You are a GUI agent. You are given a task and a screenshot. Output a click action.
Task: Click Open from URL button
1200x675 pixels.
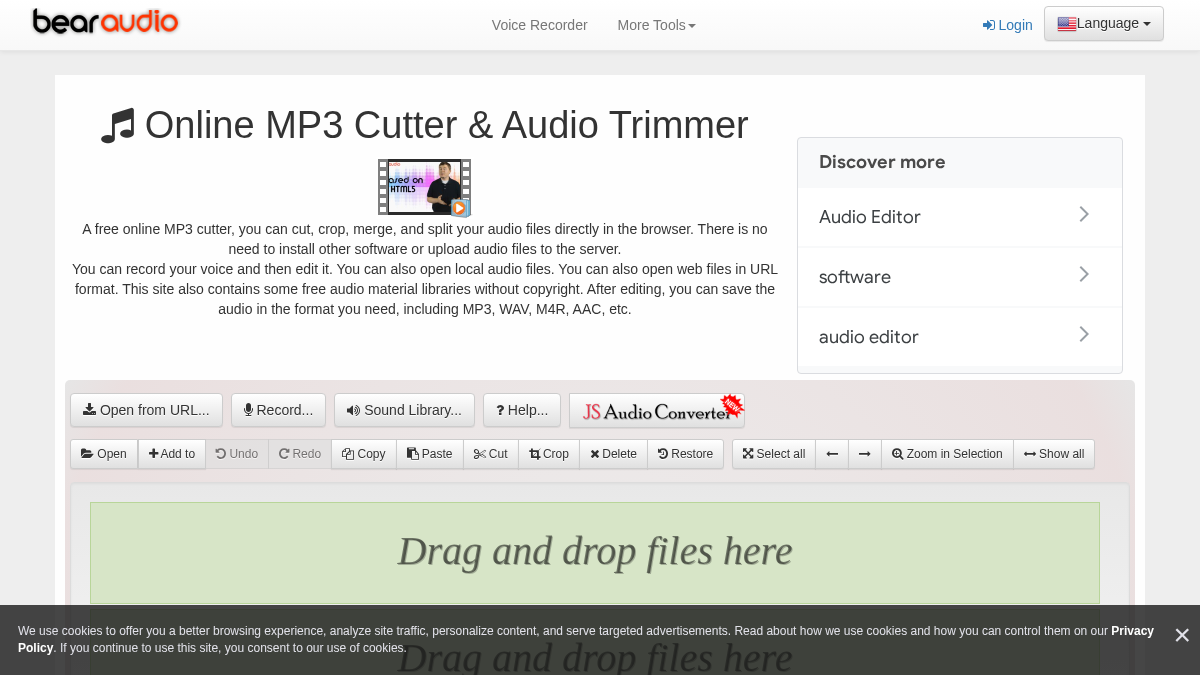(146, 410)
